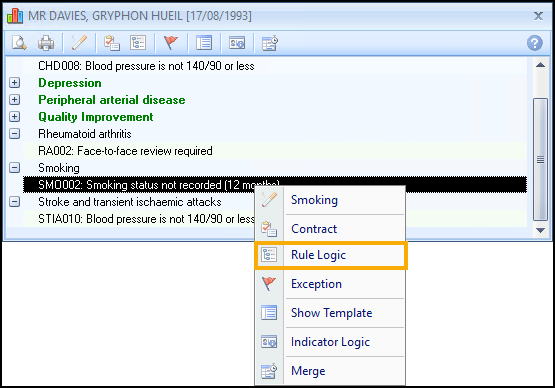This screenshot has width=555, height=388.
Task: Expand the Depression category
Action: [x=15, y=82]
